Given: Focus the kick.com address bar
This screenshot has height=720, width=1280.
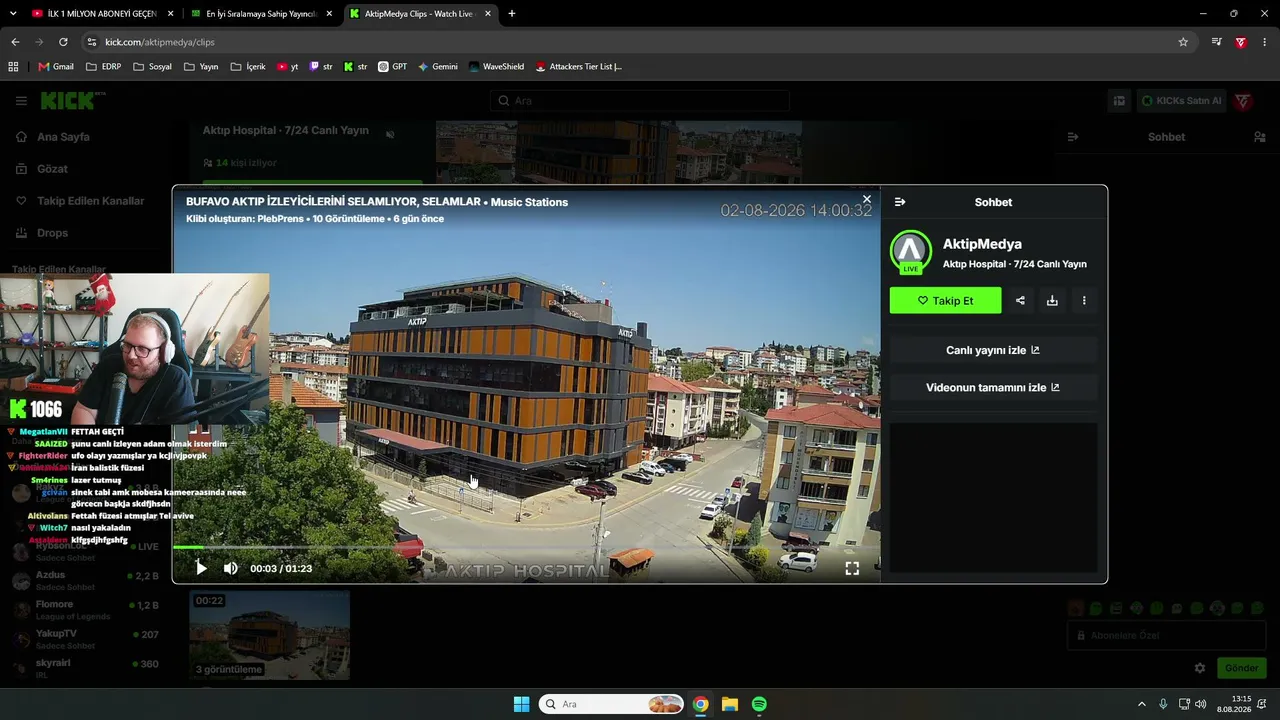Looking at the screenshot, I should pyautogui.click(x=635, y=42).
